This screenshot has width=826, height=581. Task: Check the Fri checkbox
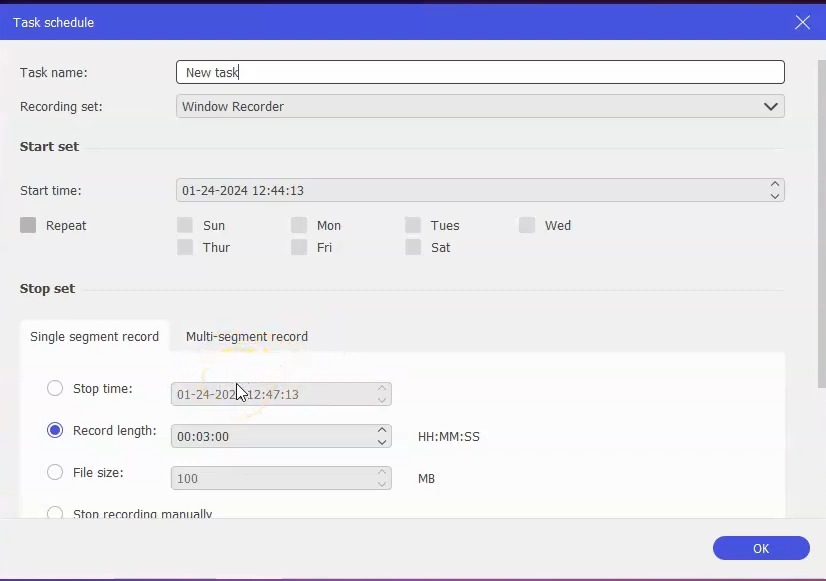click(299, 247)
